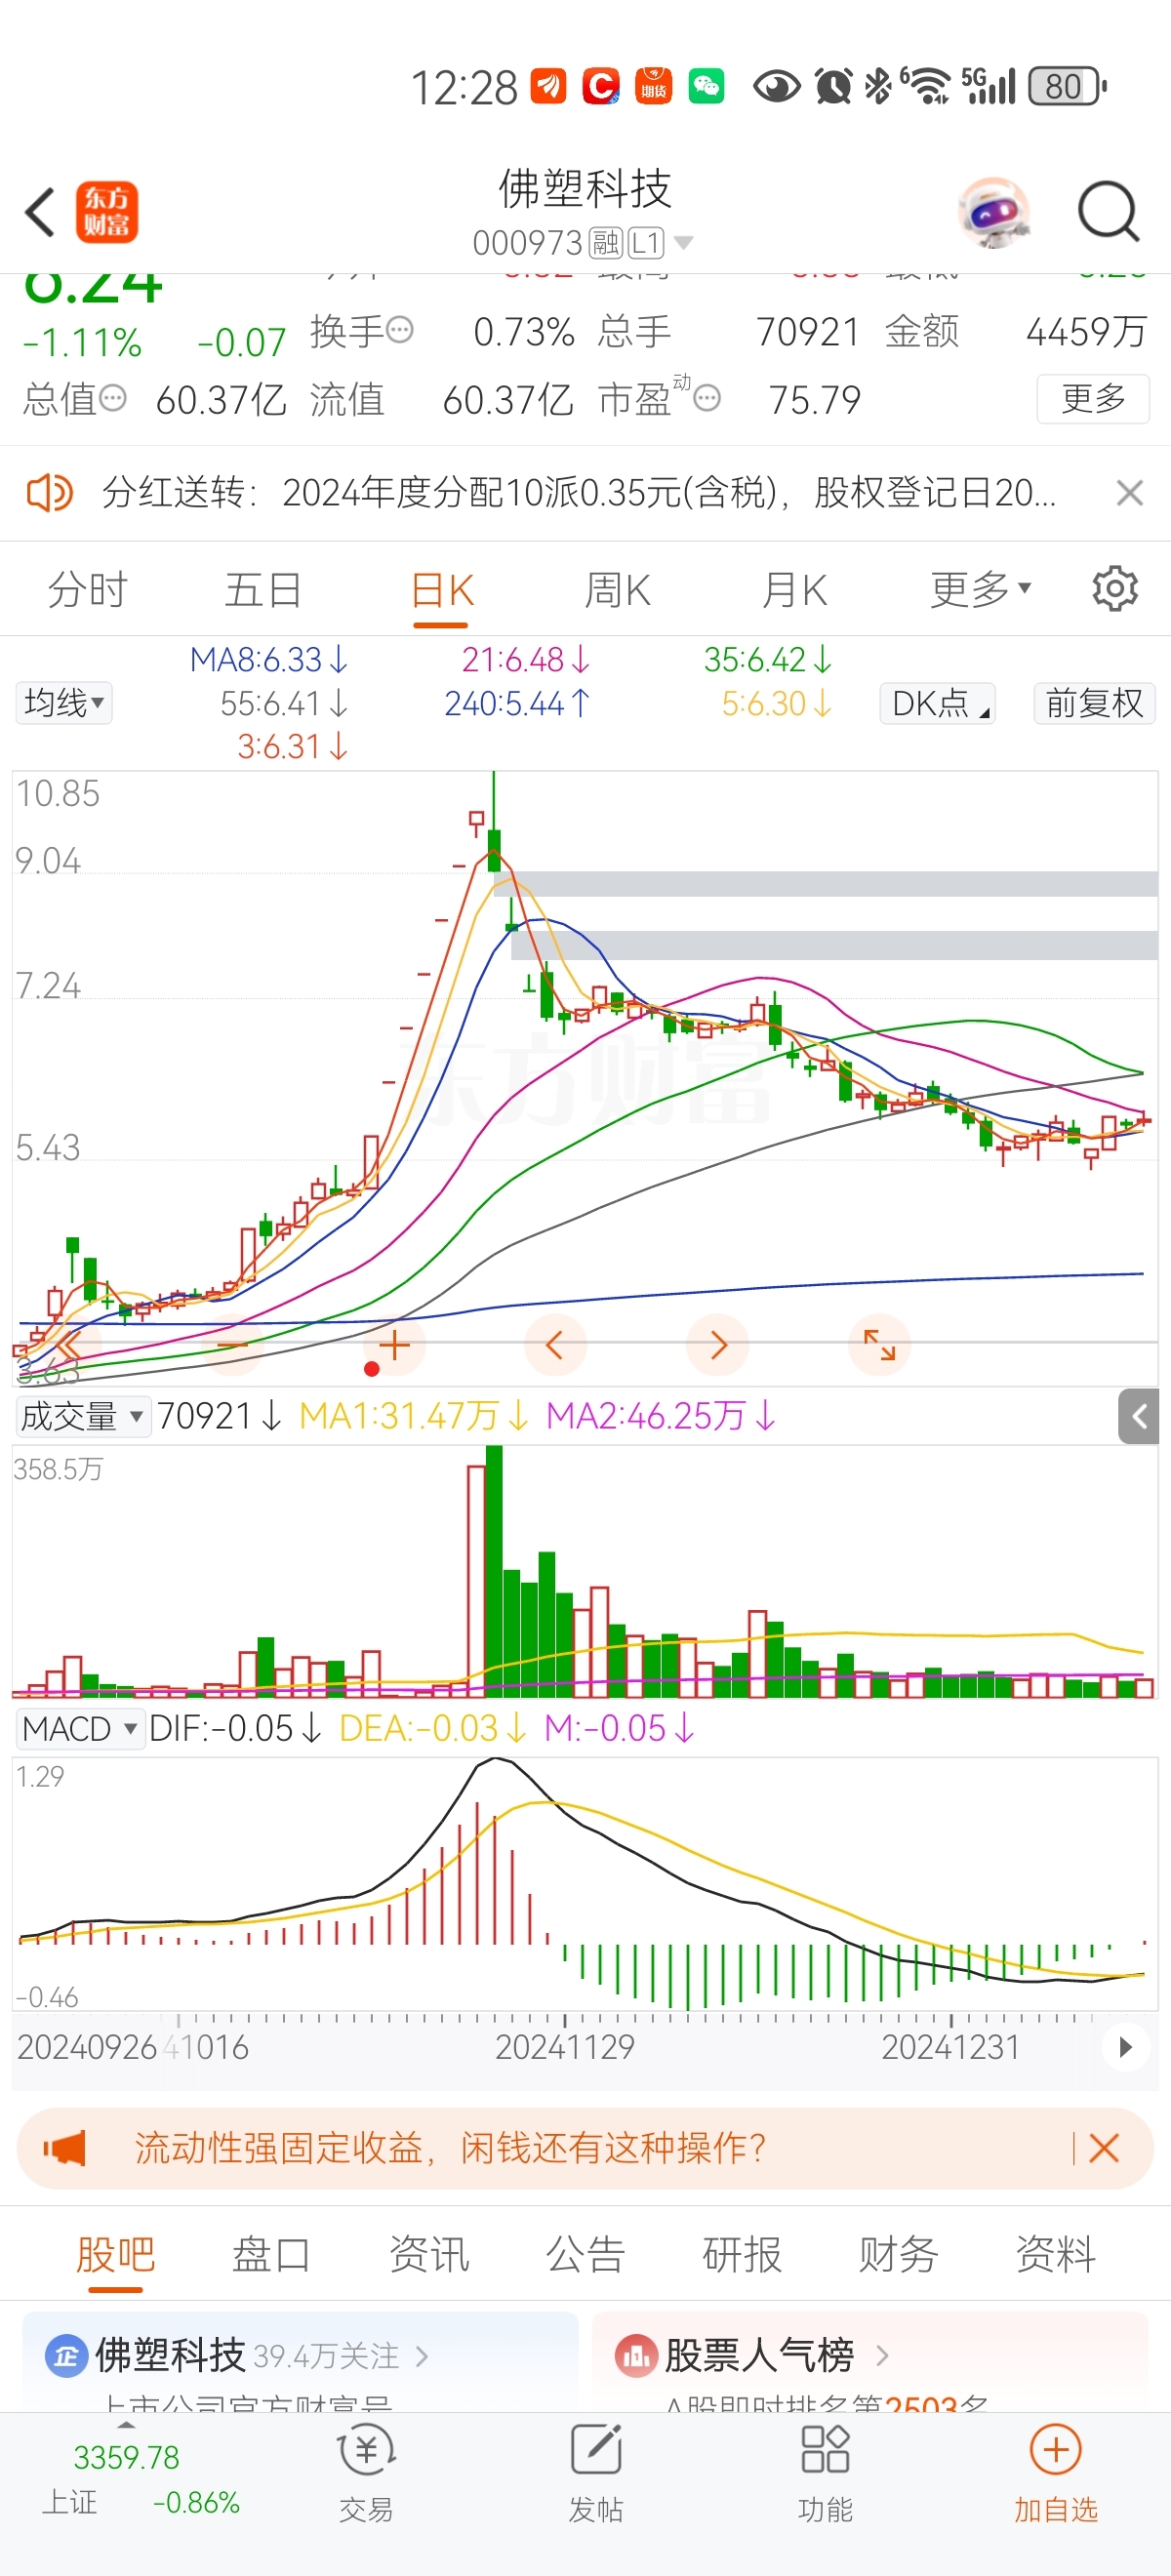Tap MA8:6.33 moving average value
This screenshot has height=2576, width=1171.
coord(268,660)
